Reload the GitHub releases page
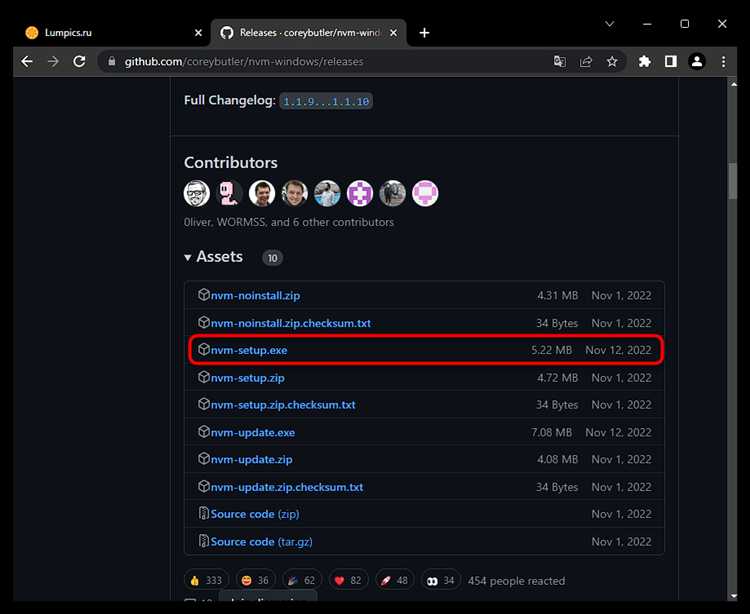Image resolution: width=750 pixels, height=614 pixels. 79,61
